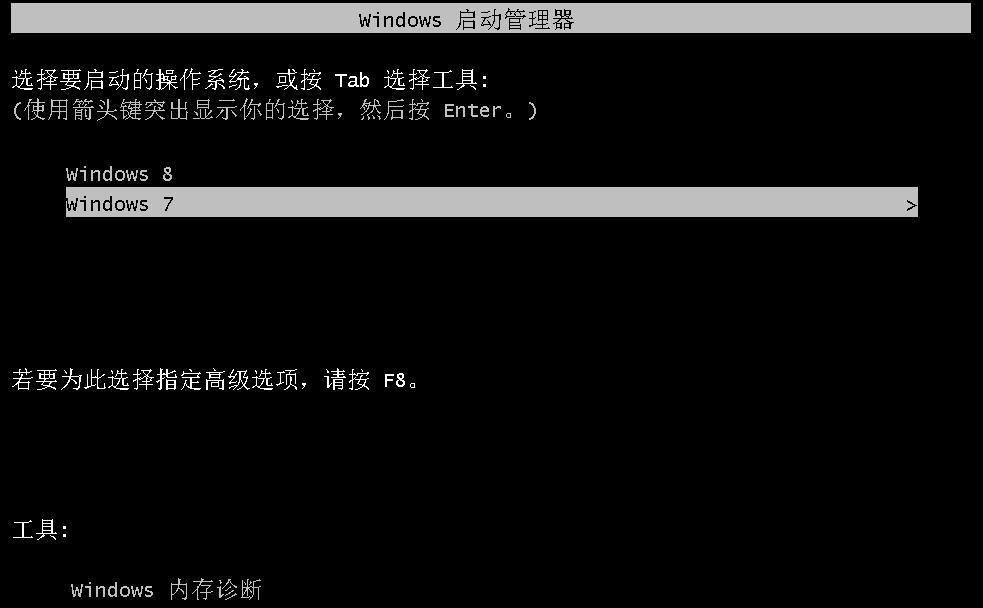The height and width of the screenshot is (608, 983).
Task: Click the 然后按 text before Enter
Action: 395,110
